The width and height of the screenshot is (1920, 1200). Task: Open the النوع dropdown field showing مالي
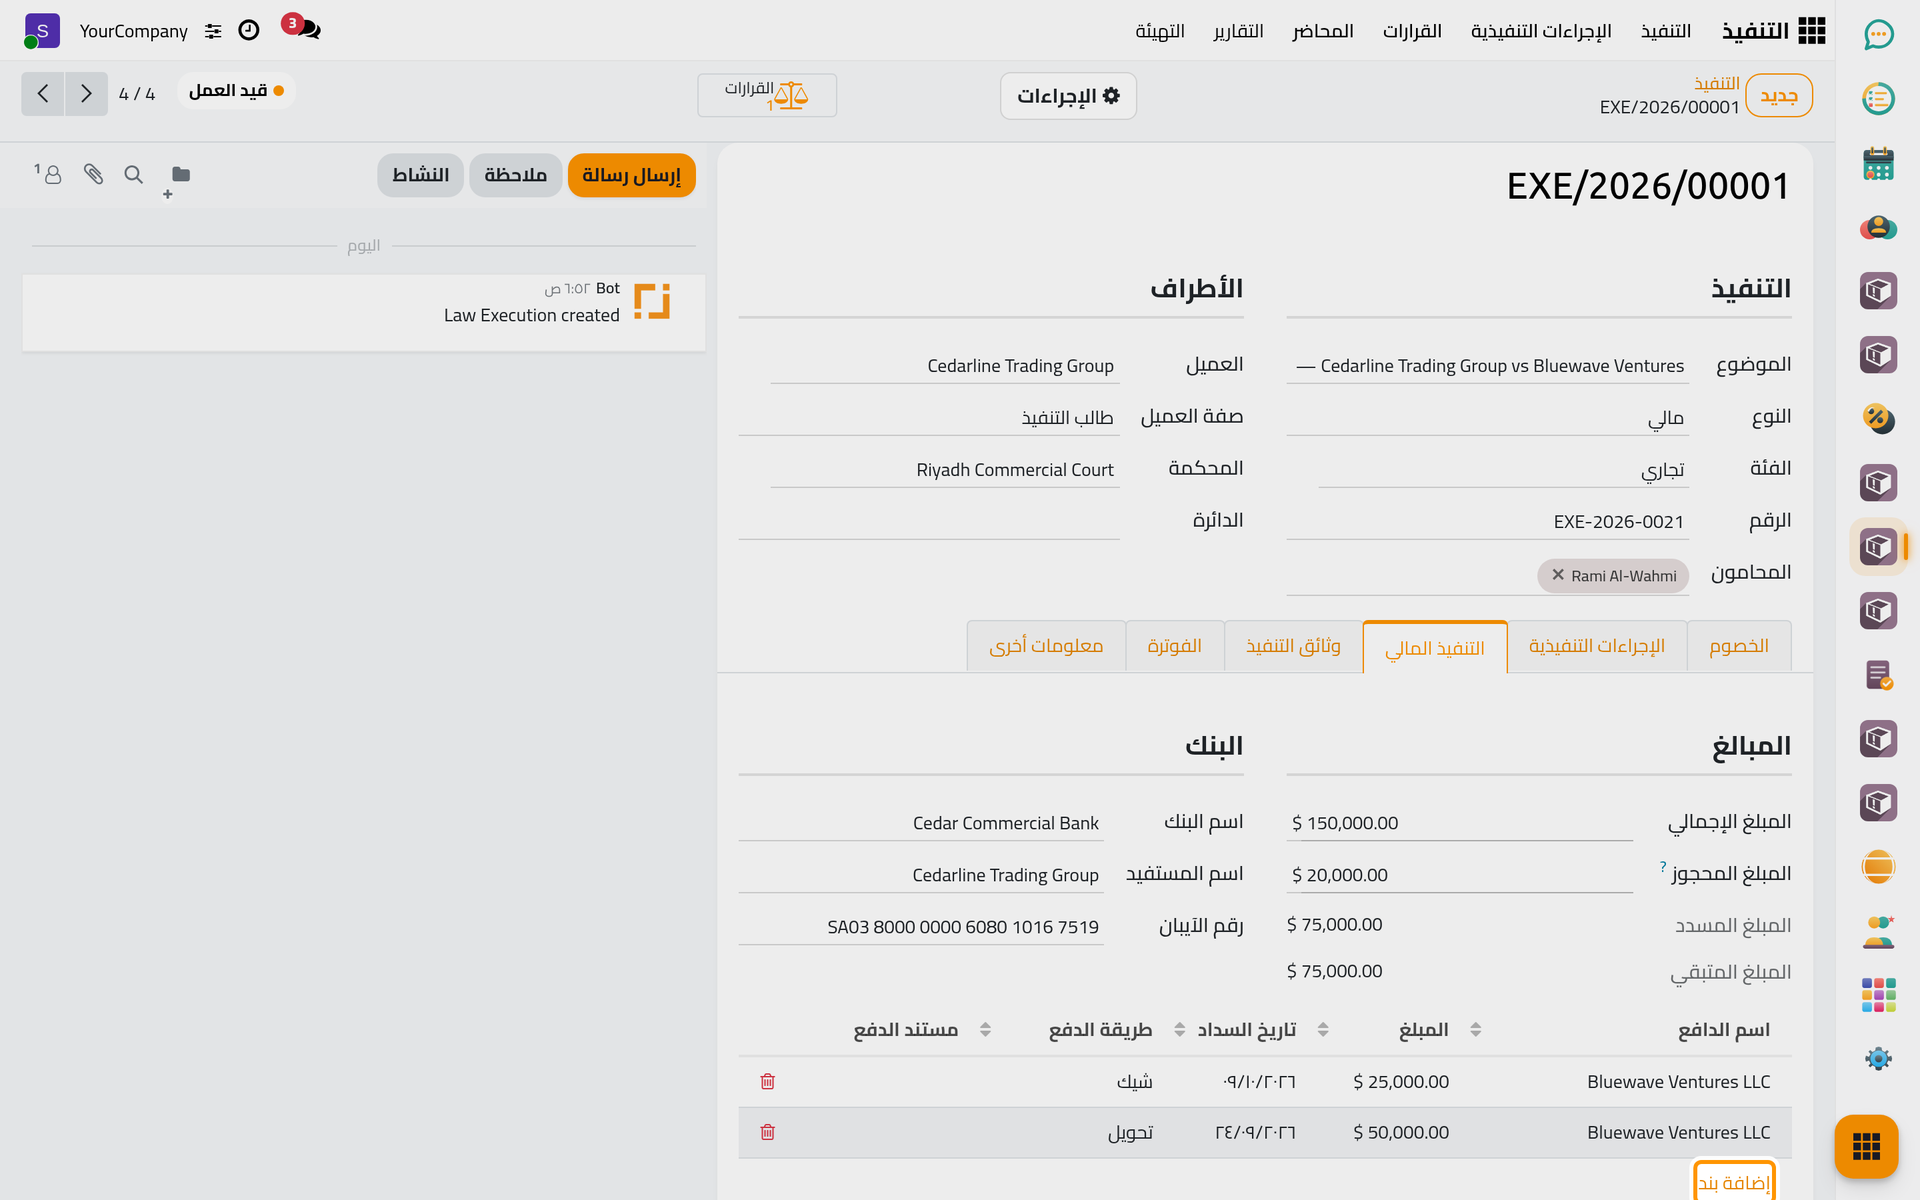1487,418
